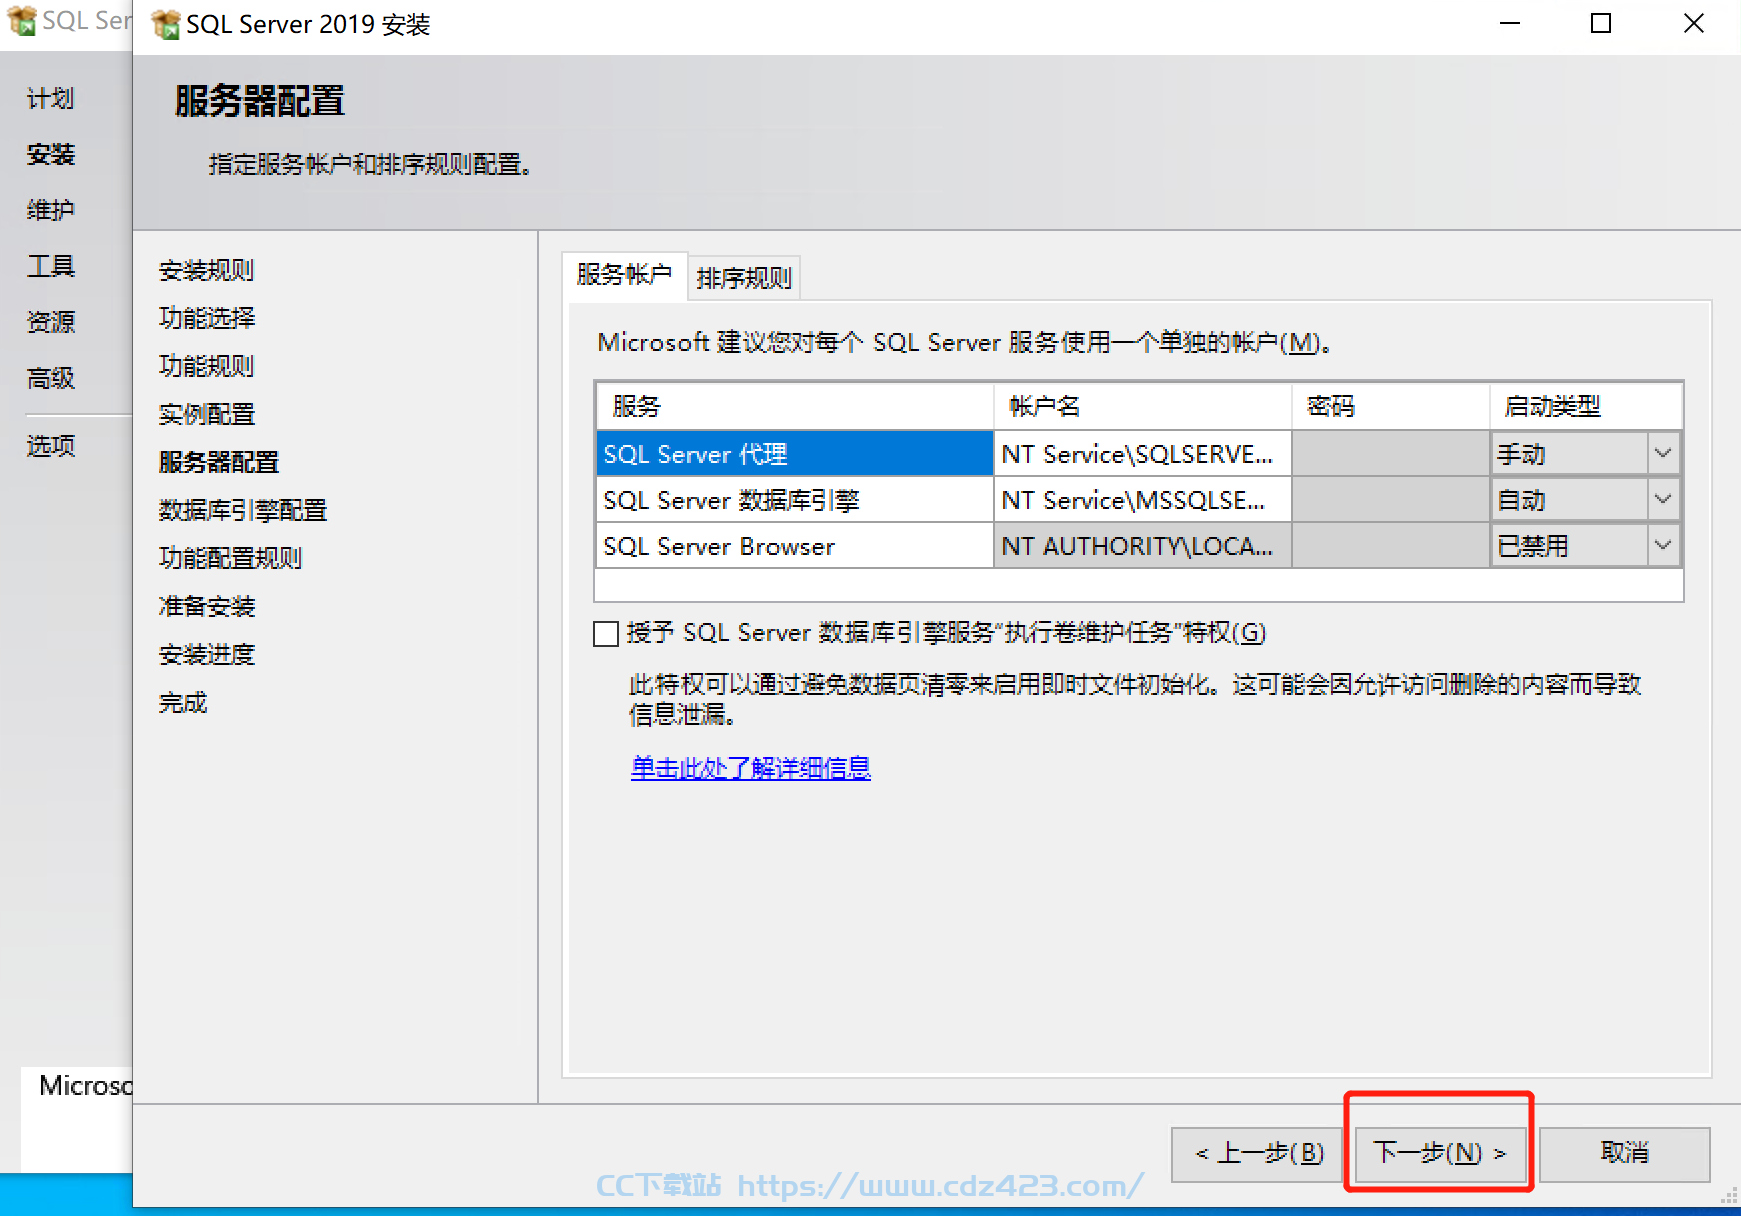Click password field for SQL Server 数据库引擎
1741x1216 pixels.
(x=1390, y=500)
